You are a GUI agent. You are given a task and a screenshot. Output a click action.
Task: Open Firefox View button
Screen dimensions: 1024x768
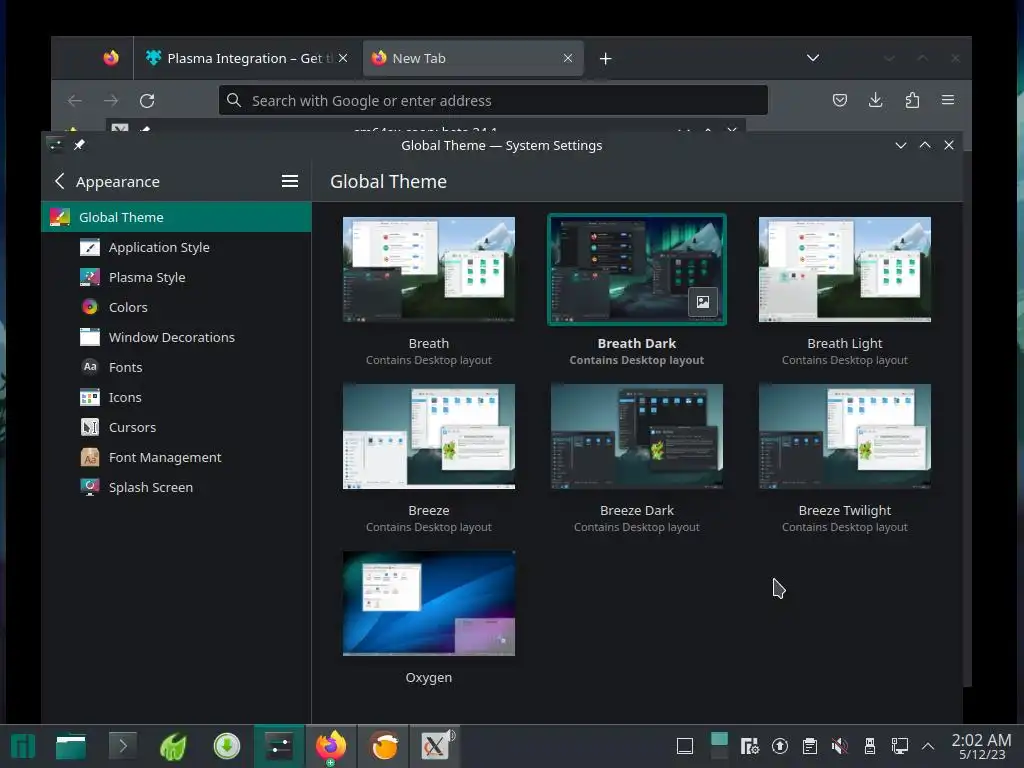point(111,58)
